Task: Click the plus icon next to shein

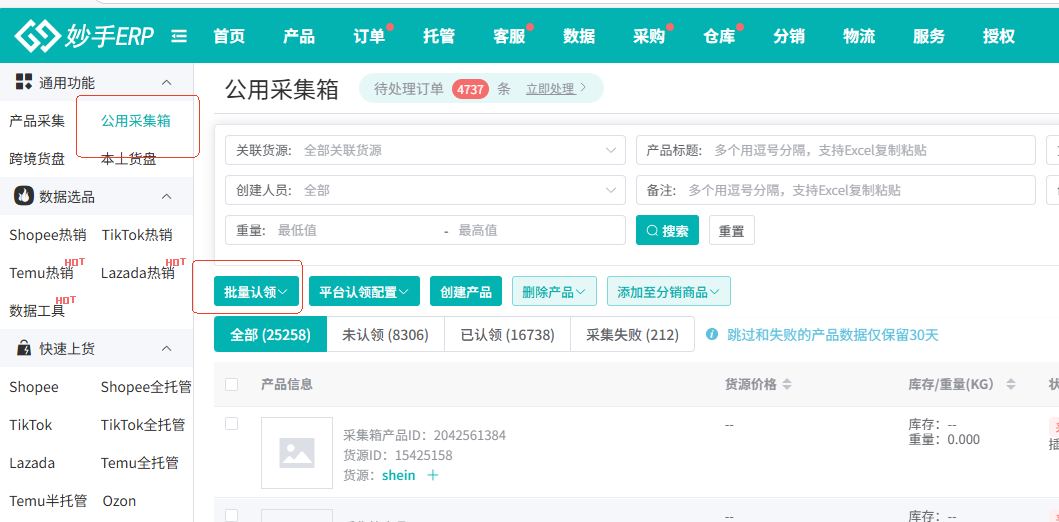Action: [433, 475]
